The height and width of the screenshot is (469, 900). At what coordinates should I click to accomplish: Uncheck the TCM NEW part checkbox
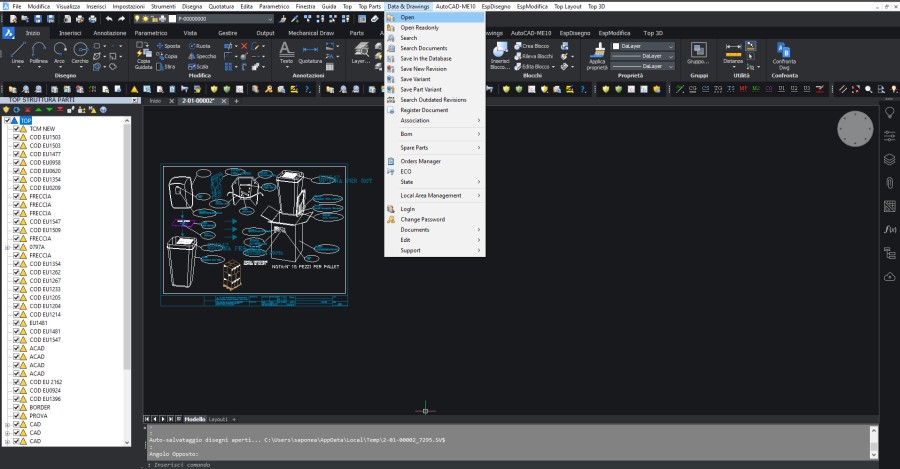[15, 129]
